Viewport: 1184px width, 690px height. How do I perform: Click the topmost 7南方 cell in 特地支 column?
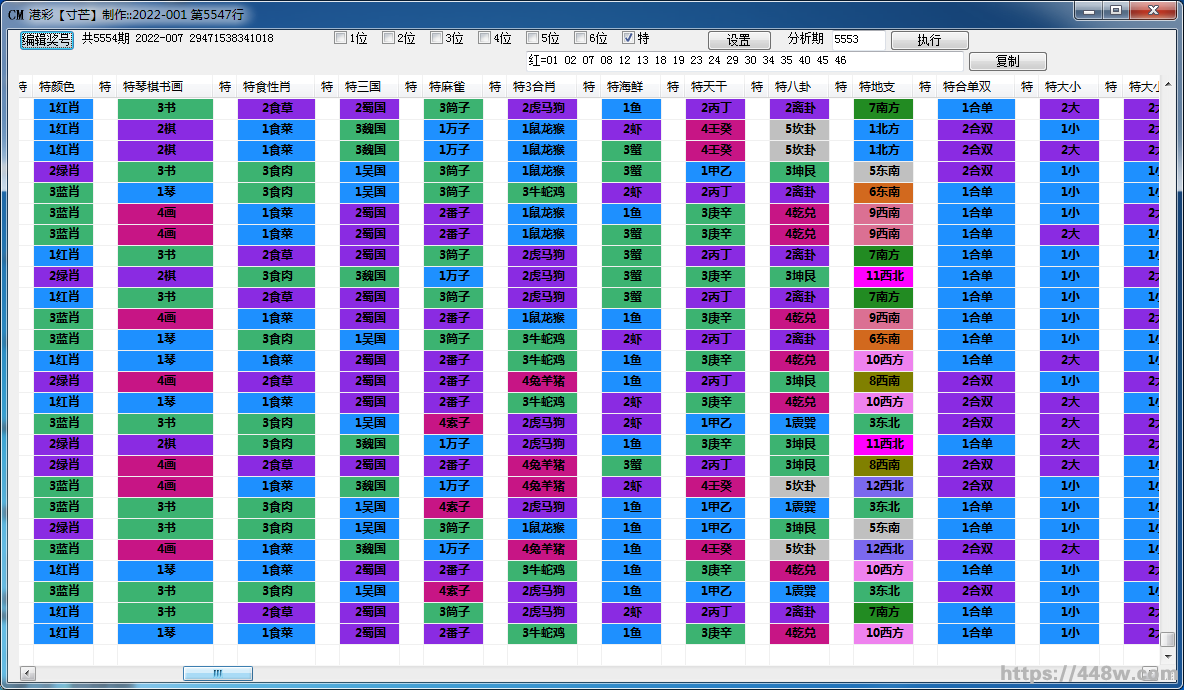tap(884, 108)
